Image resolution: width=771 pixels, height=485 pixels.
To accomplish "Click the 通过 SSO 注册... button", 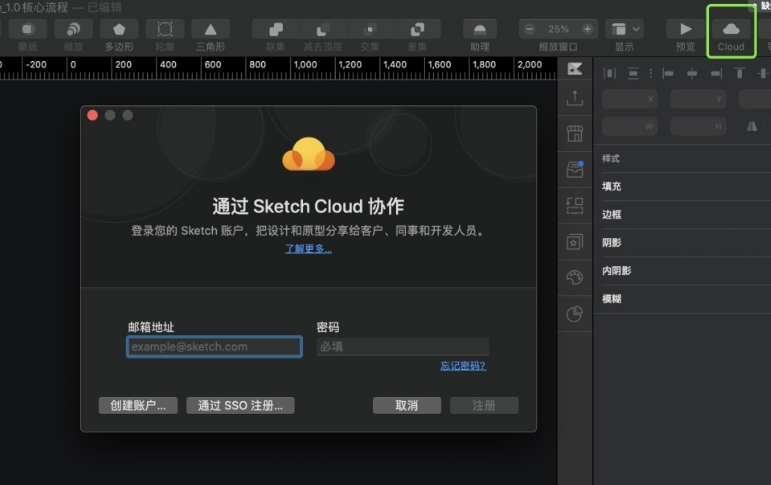I will (240, 405).
